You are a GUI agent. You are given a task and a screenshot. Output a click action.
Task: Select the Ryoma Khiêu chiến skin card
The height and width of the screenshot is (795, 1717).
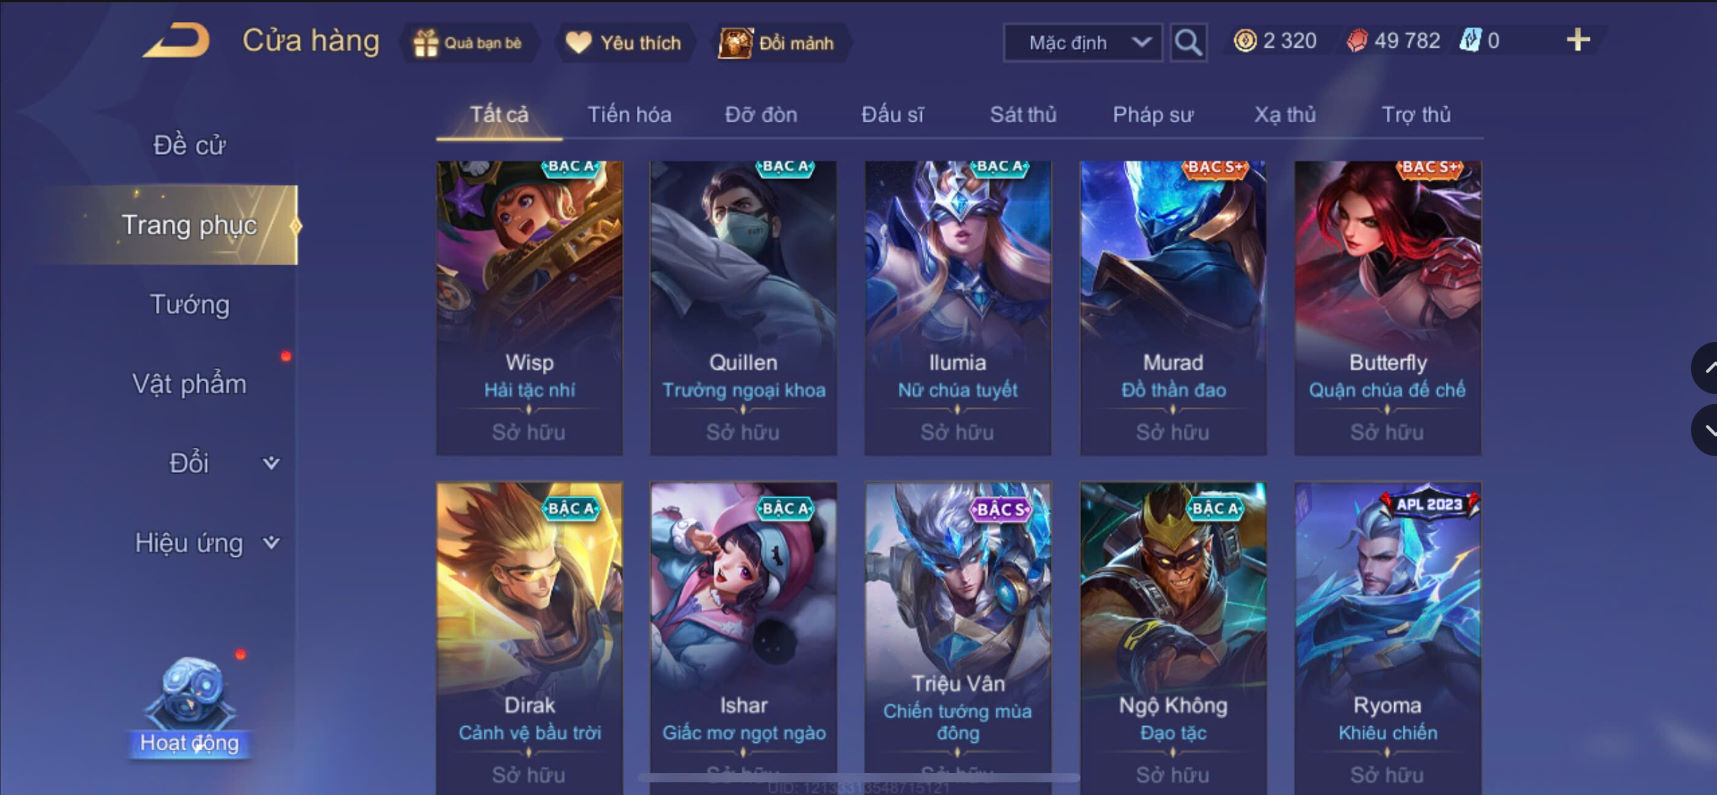pos(1388,638)
